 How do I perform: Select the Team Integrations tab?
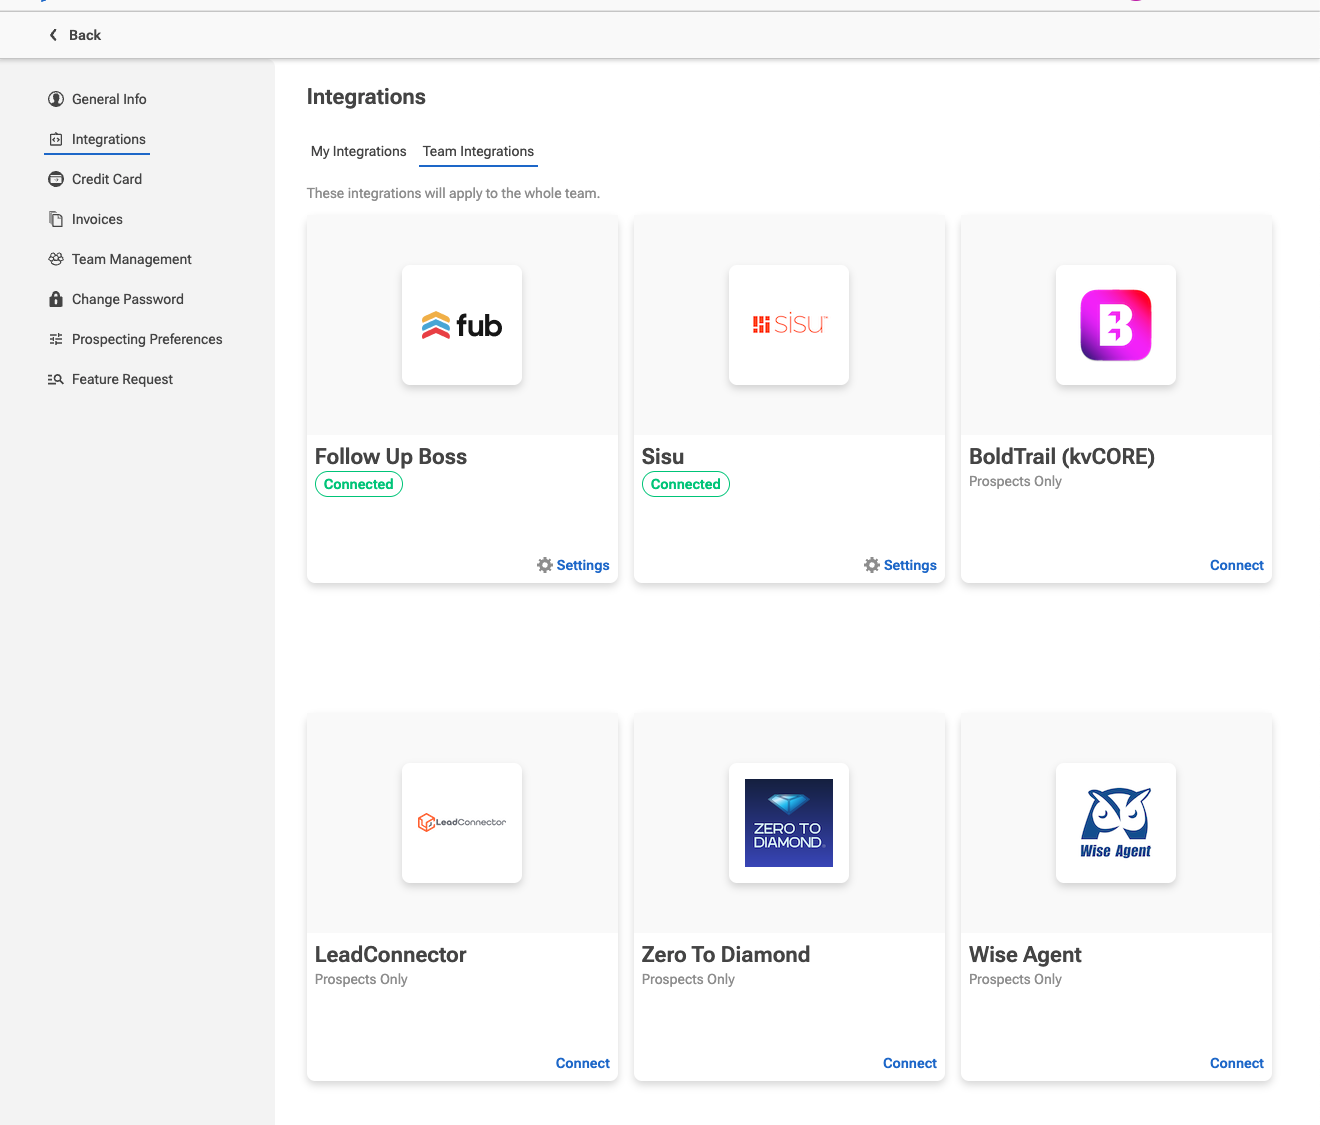coord(478,151)
